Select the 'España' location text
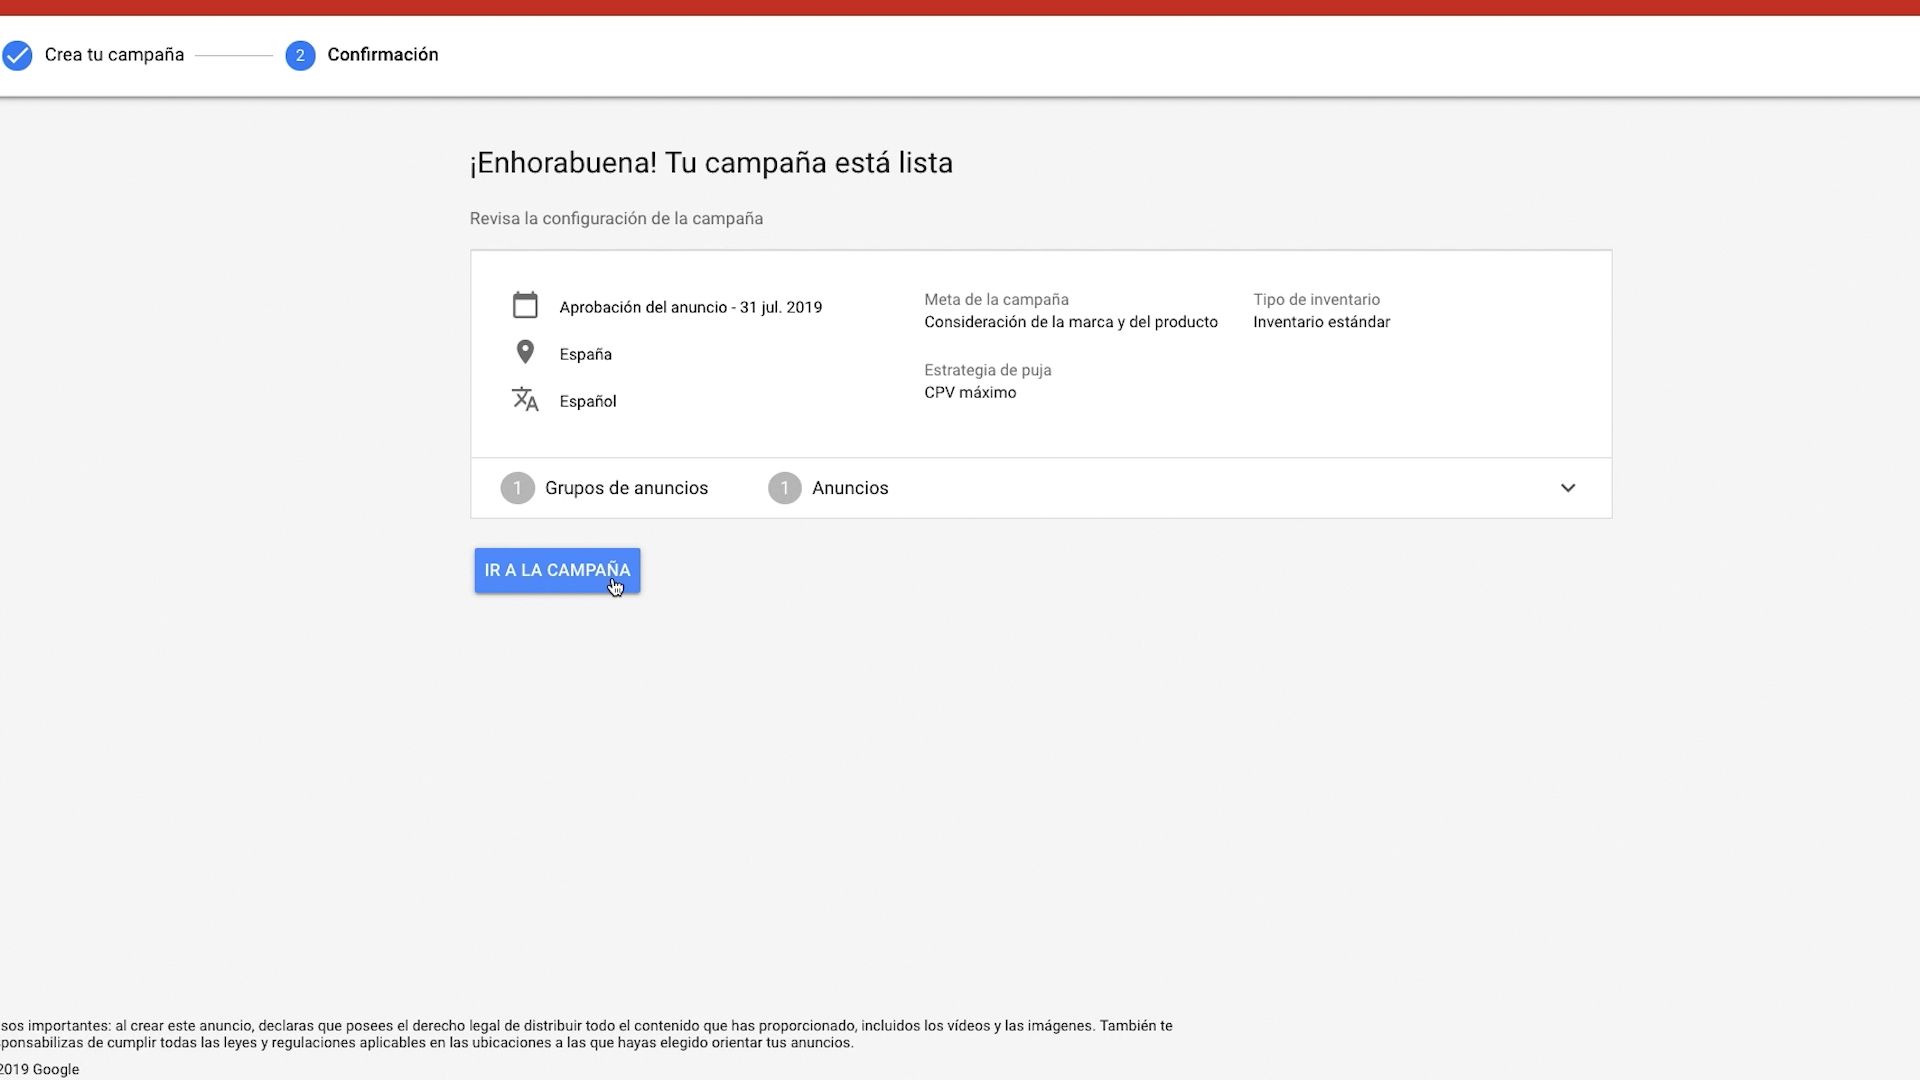The width and height of the screenshot is (1920, 1080). click(x=586, y=355)
